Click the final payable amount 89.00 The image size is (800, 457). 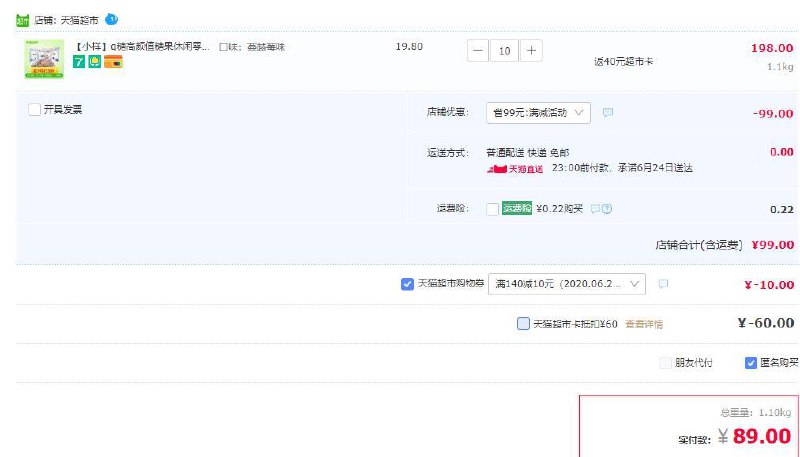pos(762,436)
